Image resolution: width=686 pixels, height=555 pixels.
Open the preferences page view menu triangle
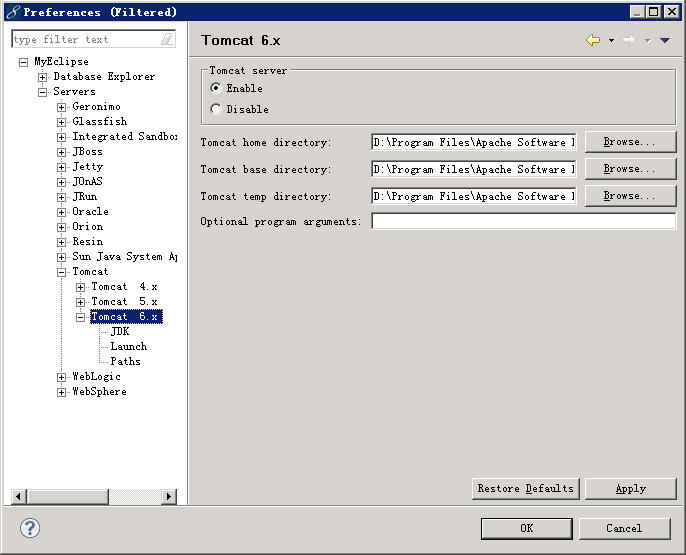click(x=665, y=41)
